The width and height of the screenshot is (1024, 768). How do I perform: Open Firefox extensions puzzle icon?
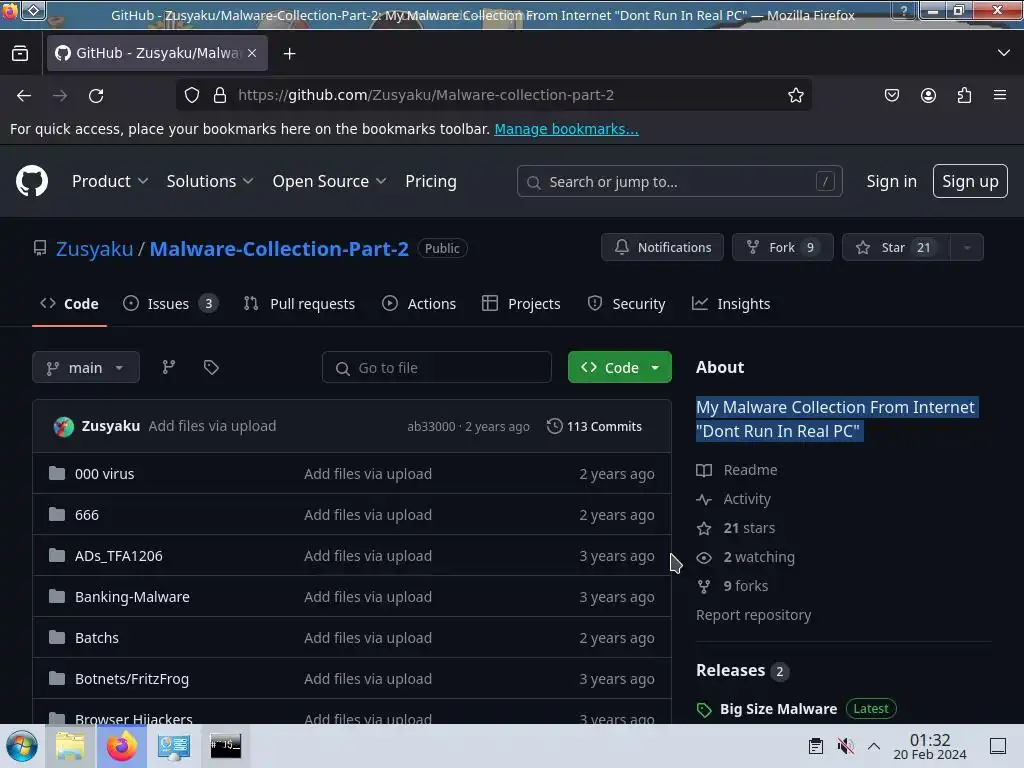point(964,95)
